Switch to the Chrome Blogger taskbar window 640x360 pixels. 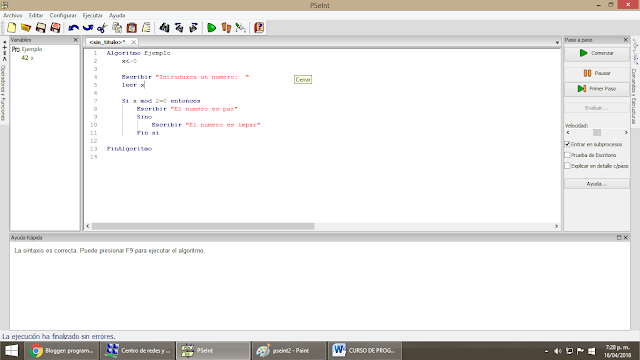(62, 351)
